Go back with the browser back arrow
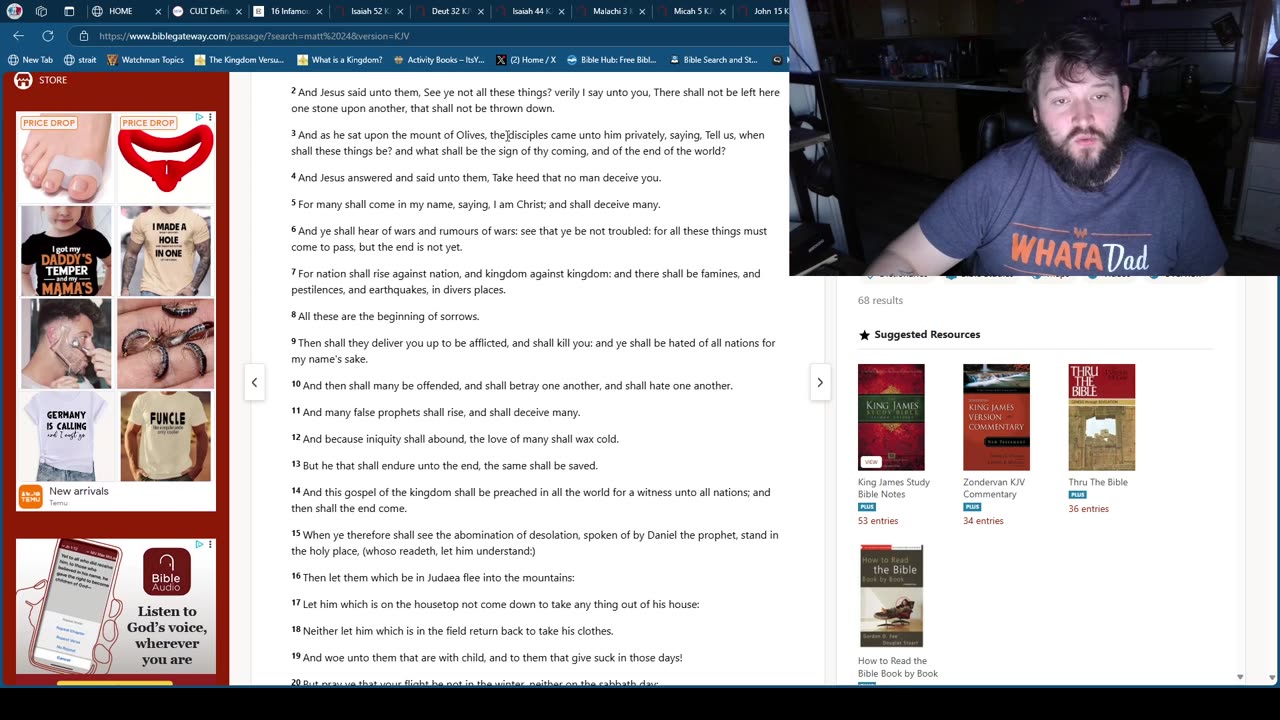Image resolution: width=1280 pixels, height=720 pixels. (x=18, y=36)
